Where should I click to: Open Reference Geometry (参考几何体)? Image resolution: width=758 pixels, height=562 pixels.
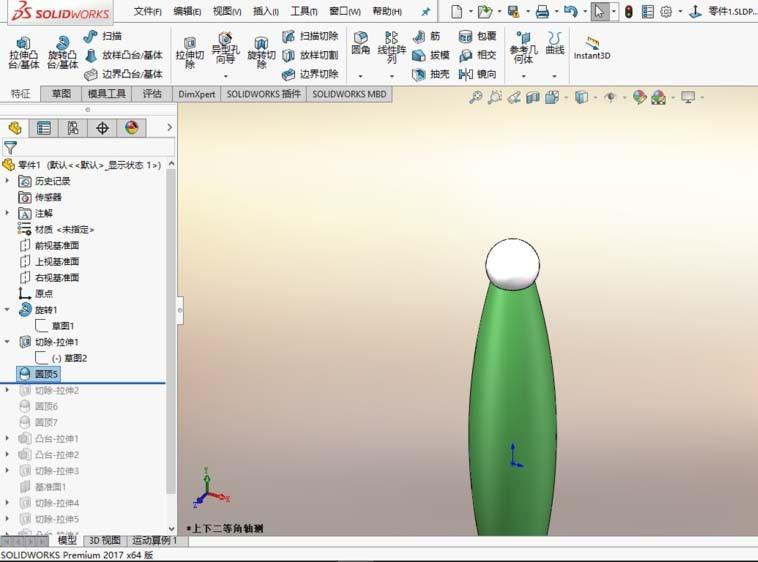(523, 47)
